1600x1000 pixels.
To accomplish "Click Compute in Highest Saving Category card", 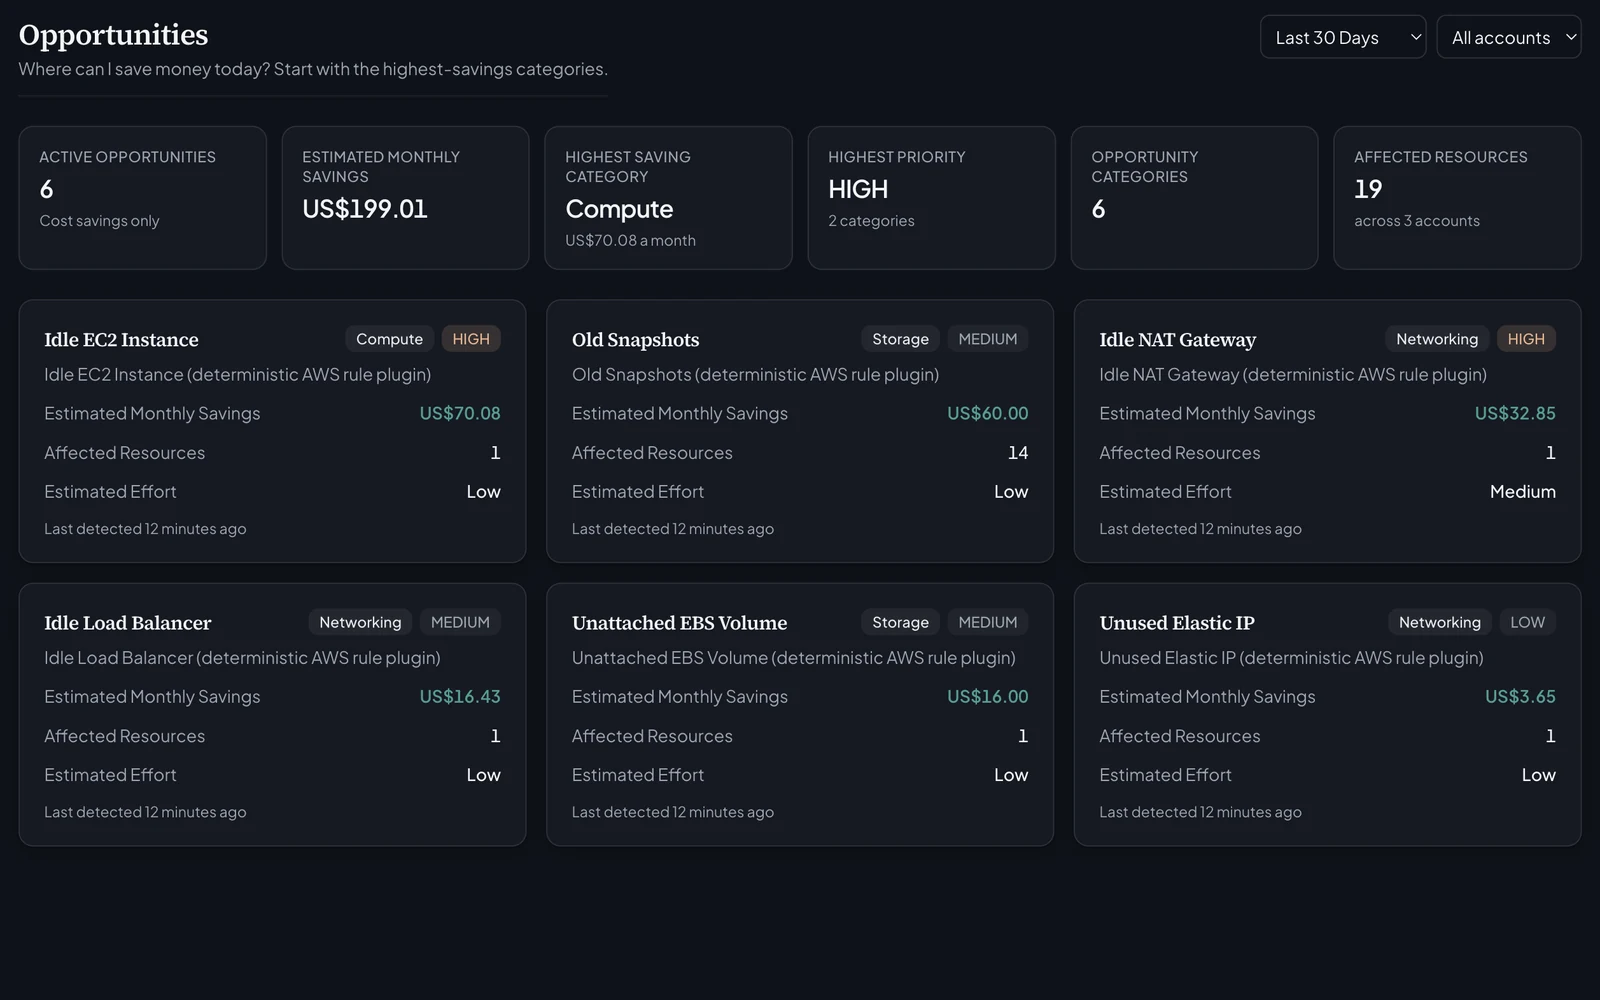I will pos(619,209).
